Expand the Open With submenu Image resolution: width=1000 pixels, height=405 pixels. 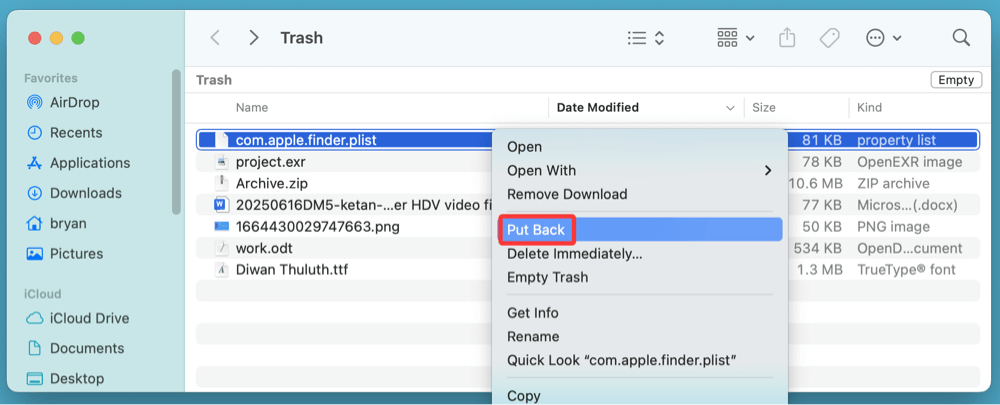(x=640, y=170)
